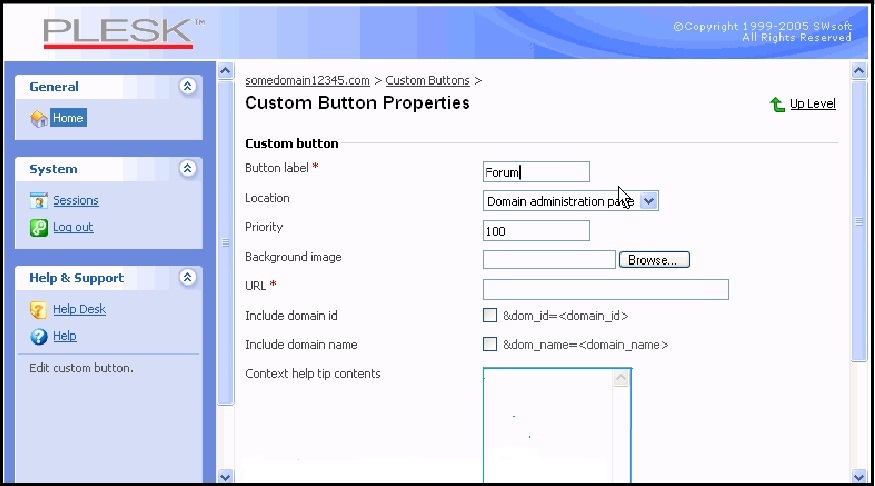Screen dimensions: 875x486
Task: Click the &dom_name=<domain_name> text
Action: tap(585, 345)
